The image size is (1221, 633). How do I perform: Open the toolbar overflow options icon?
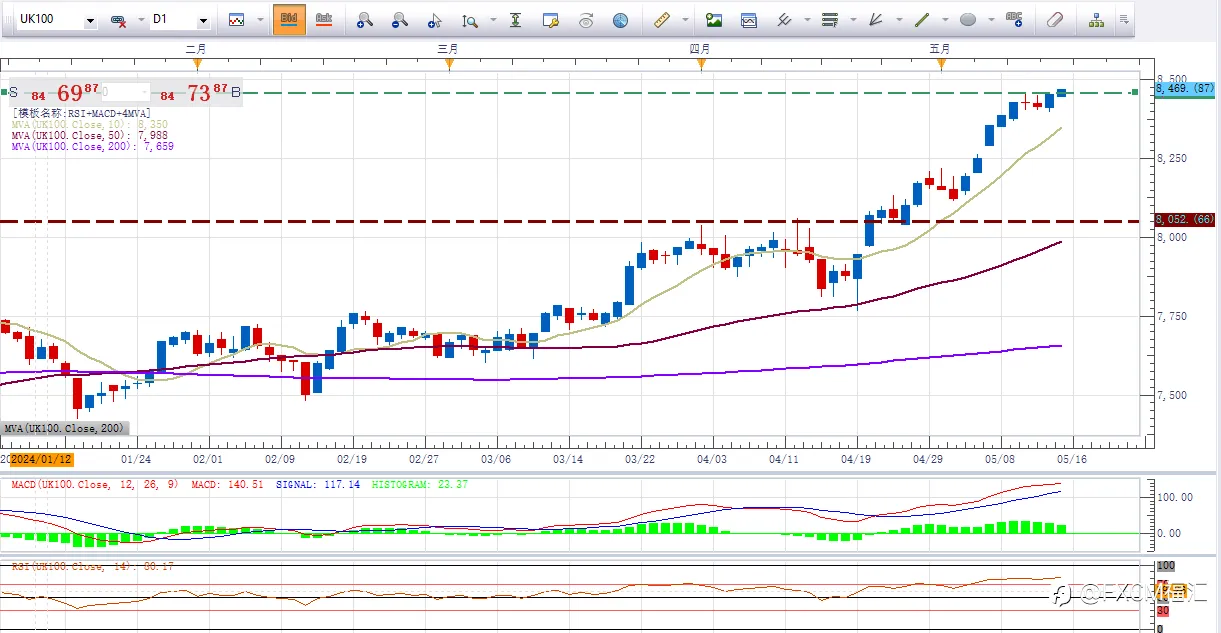pyautogui.click(x=1125, y=20)
